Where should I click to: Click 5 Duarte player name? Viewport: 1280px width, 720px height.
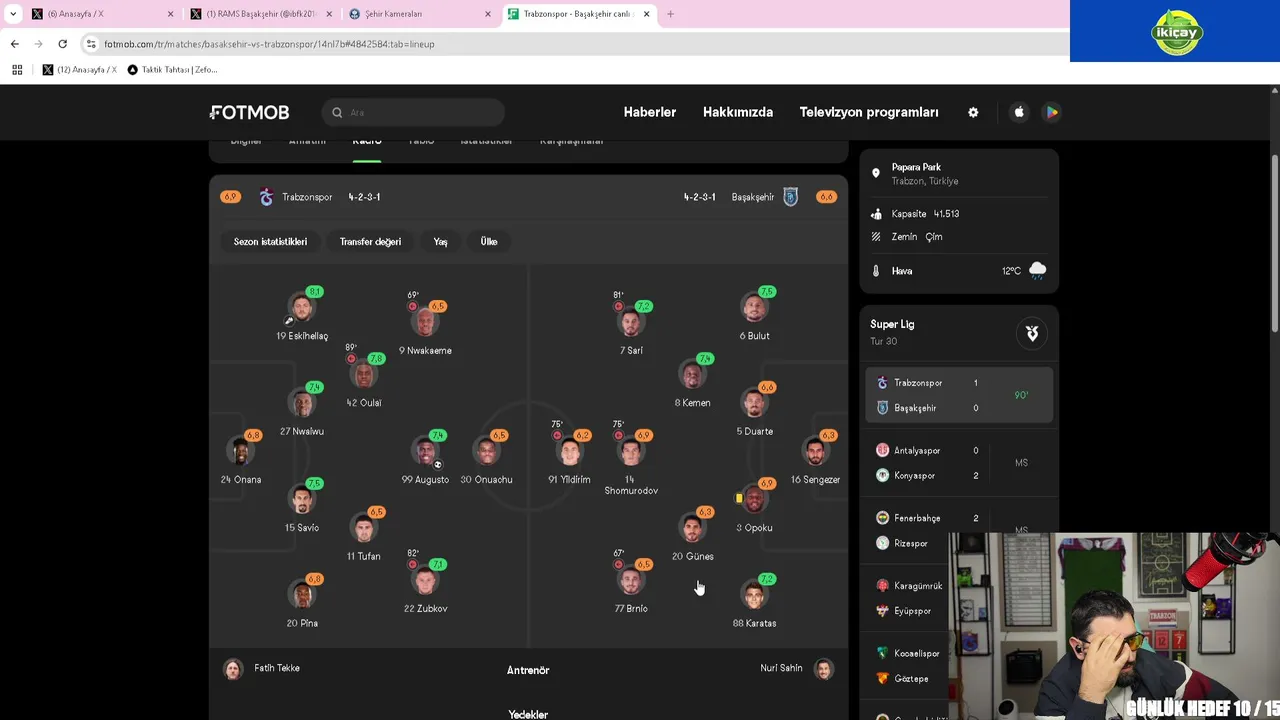(754, 432)
